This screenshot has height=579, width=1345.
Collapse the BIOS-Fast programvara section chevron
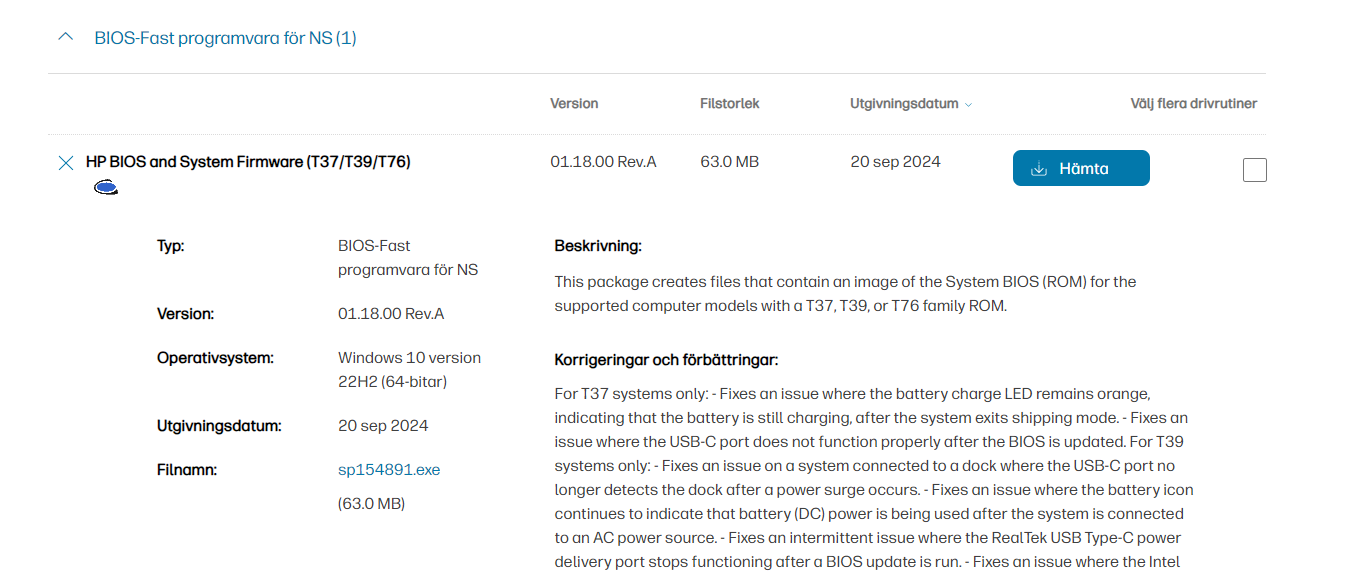[x=66, y=38]
